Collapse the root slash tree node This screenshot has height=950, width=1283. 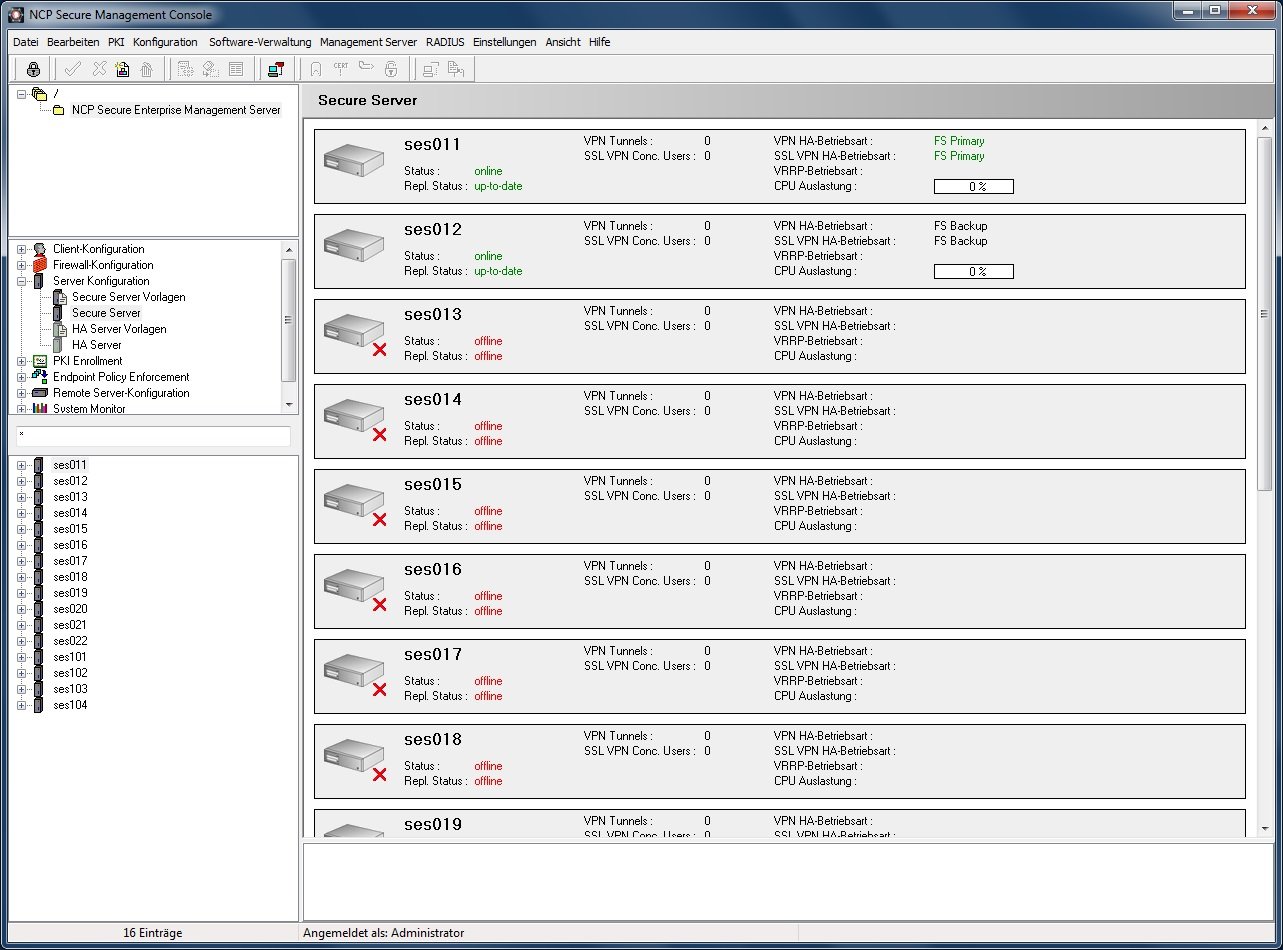(x=21, y=94)
